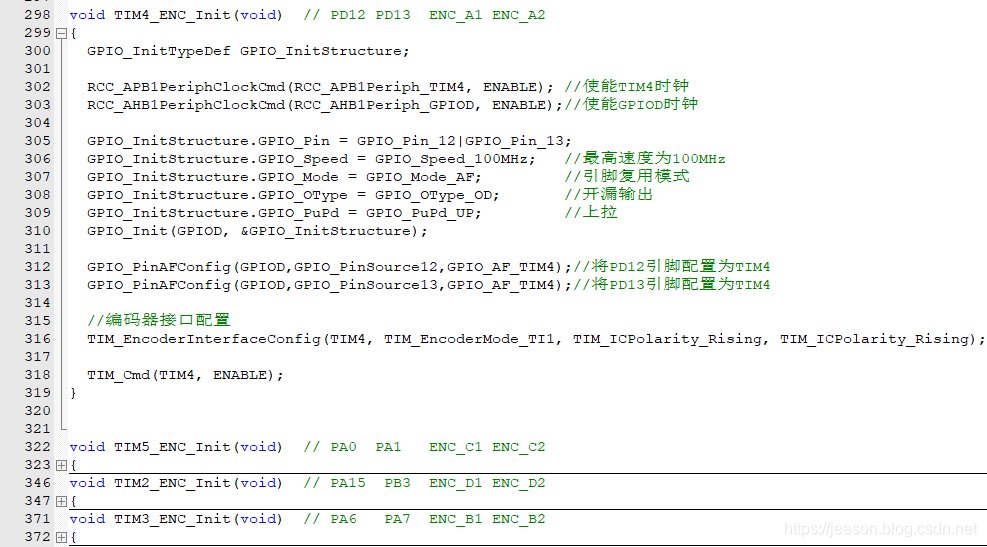The height and width of the screenshot is (547, 987).
Task: Click the comment '//将PD12引脚配置为TIM4'
Action: tap(672, 266)
